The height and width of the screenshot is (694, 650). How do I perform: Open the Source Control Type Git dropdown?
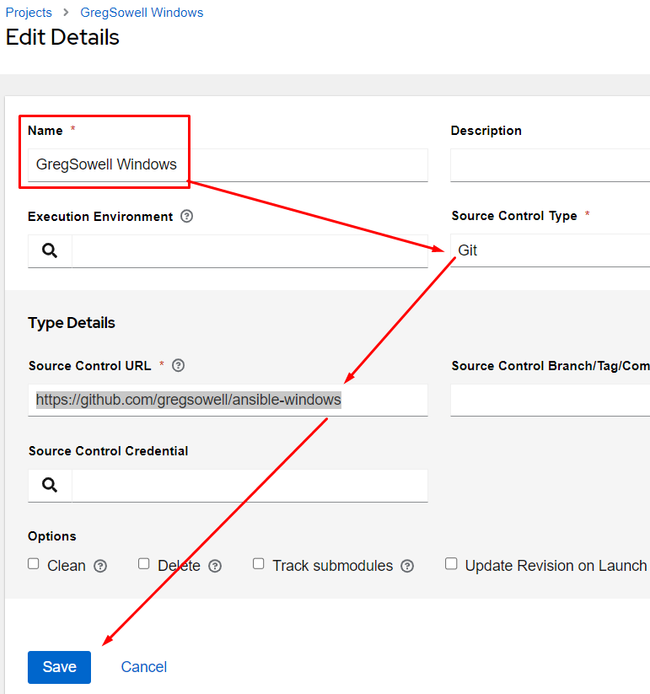[550, 251]
